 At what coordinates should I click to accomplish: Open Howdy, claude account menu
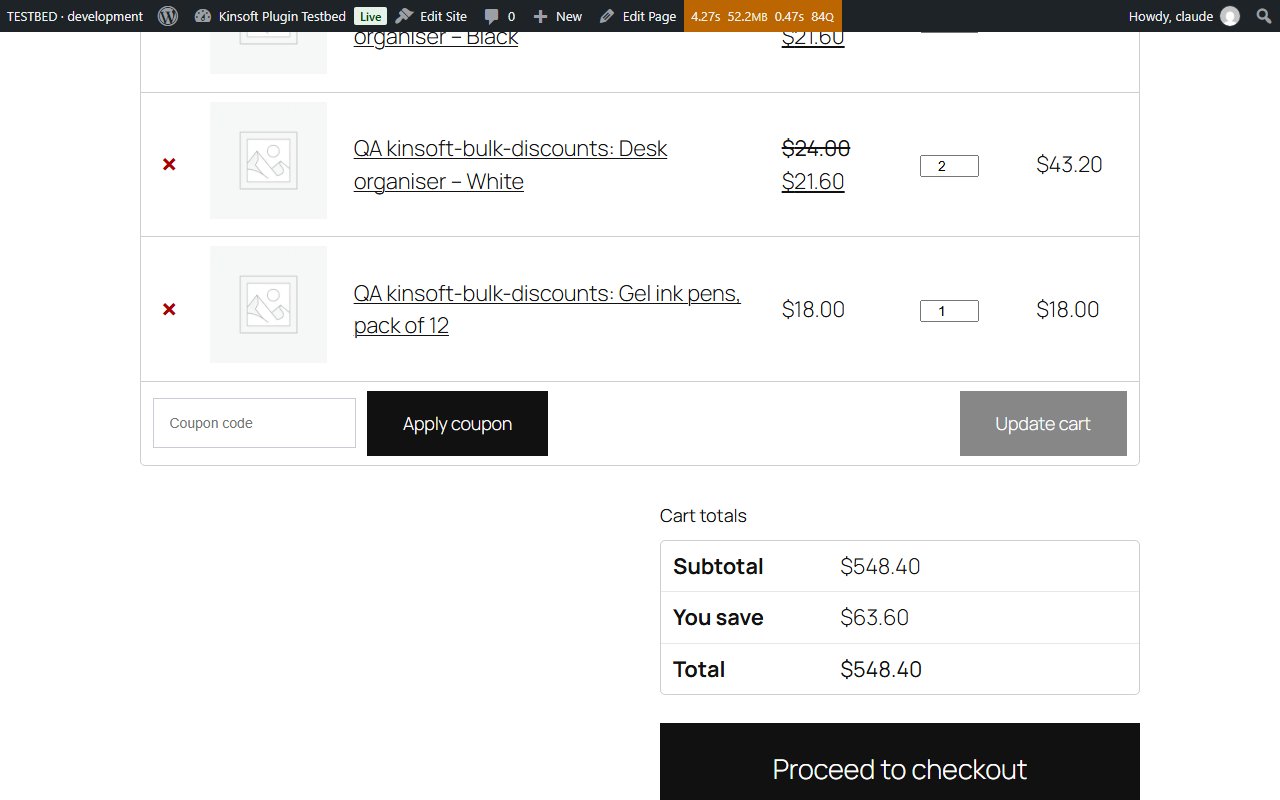1184,16
